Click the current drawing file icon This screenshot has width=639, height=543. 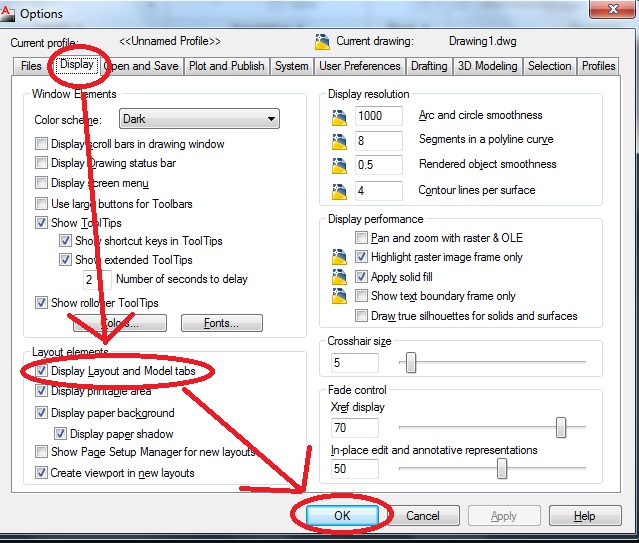[x=322, y=42]
